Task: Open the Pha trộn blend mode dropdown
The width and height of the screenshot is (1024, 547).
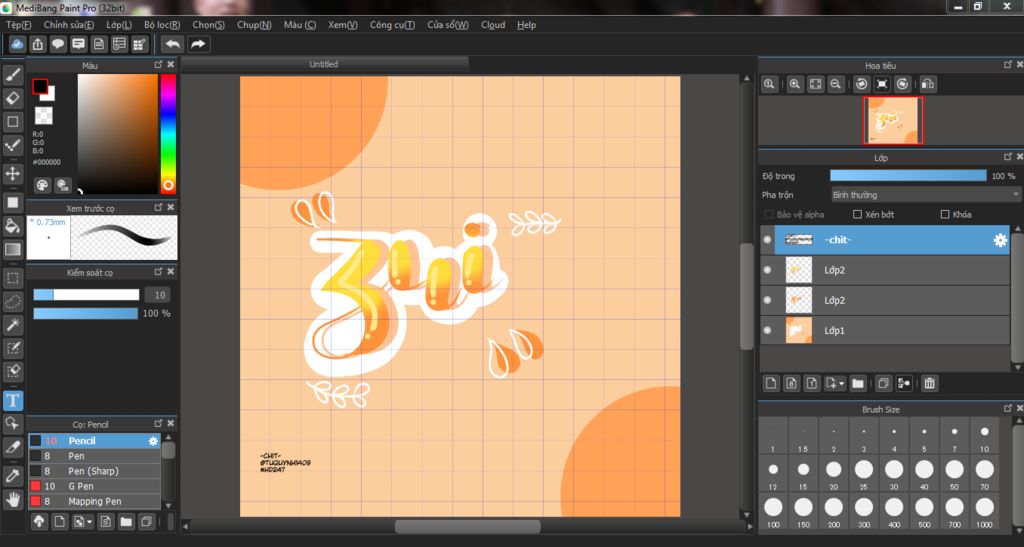Action: point(925,195)
